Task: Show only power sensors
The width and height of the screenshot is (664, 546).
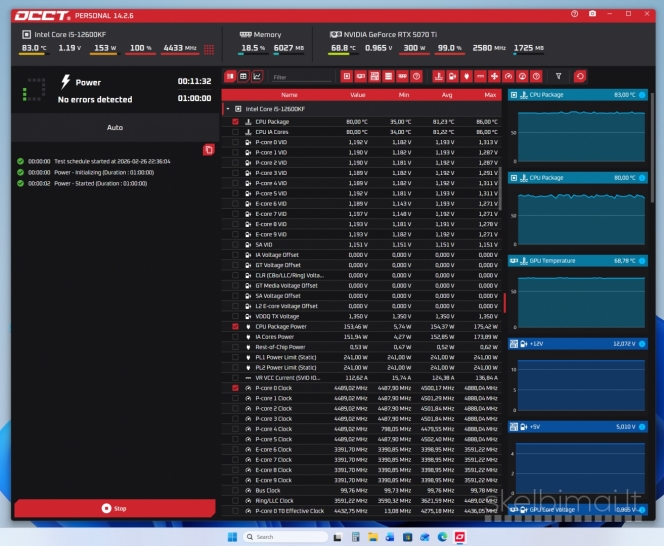Action: [x=466, y=77]
